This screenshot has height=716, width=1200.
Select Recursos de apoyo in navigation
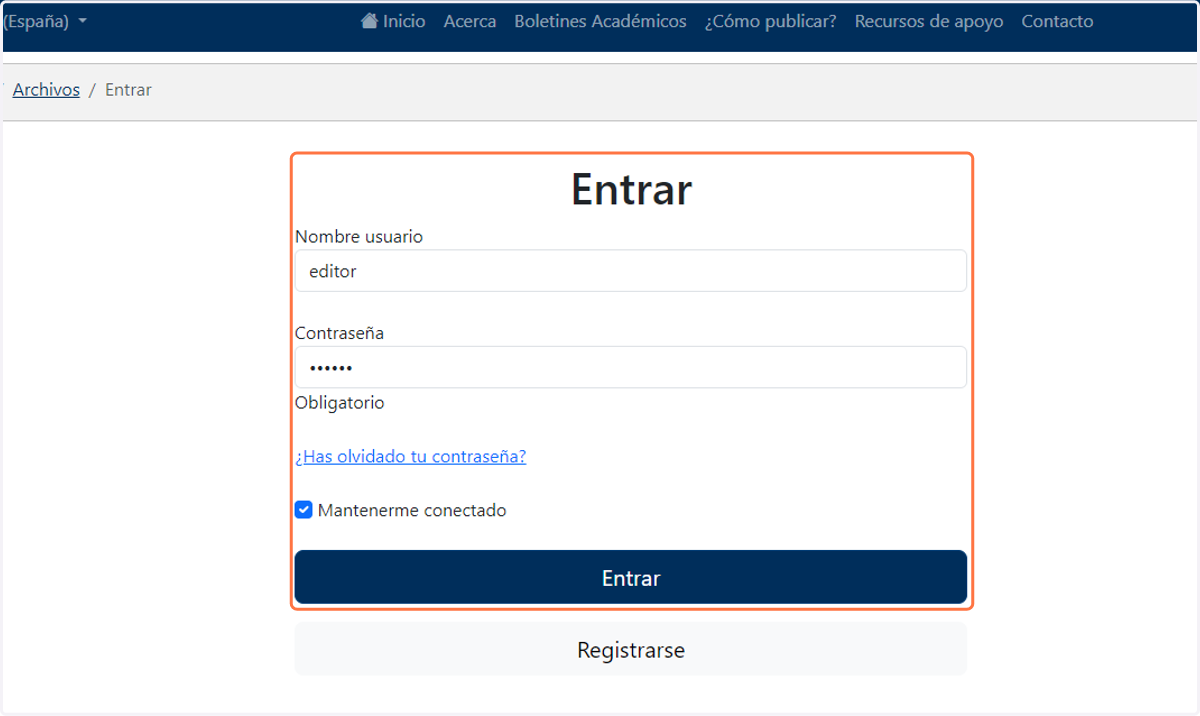click(x=929, y=21)
